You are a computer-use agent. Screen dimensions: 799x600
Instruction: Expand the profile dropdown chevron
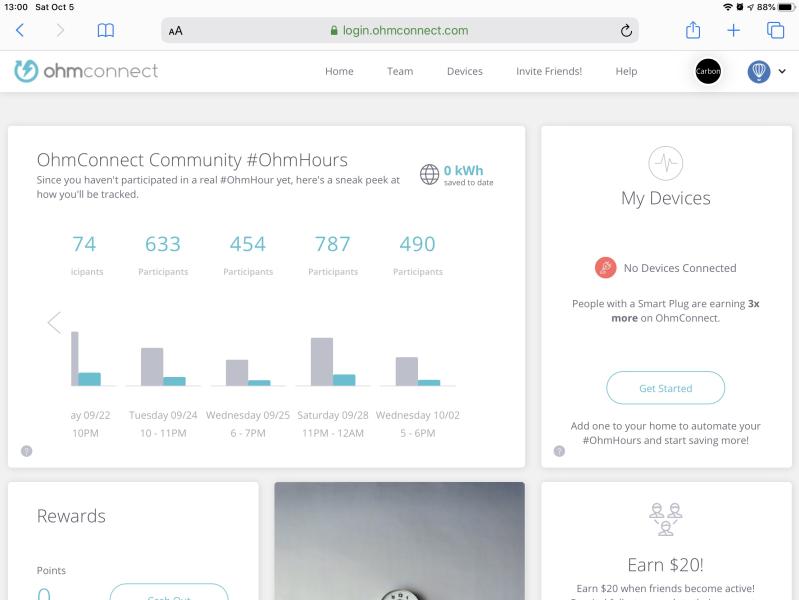point(782,71)
